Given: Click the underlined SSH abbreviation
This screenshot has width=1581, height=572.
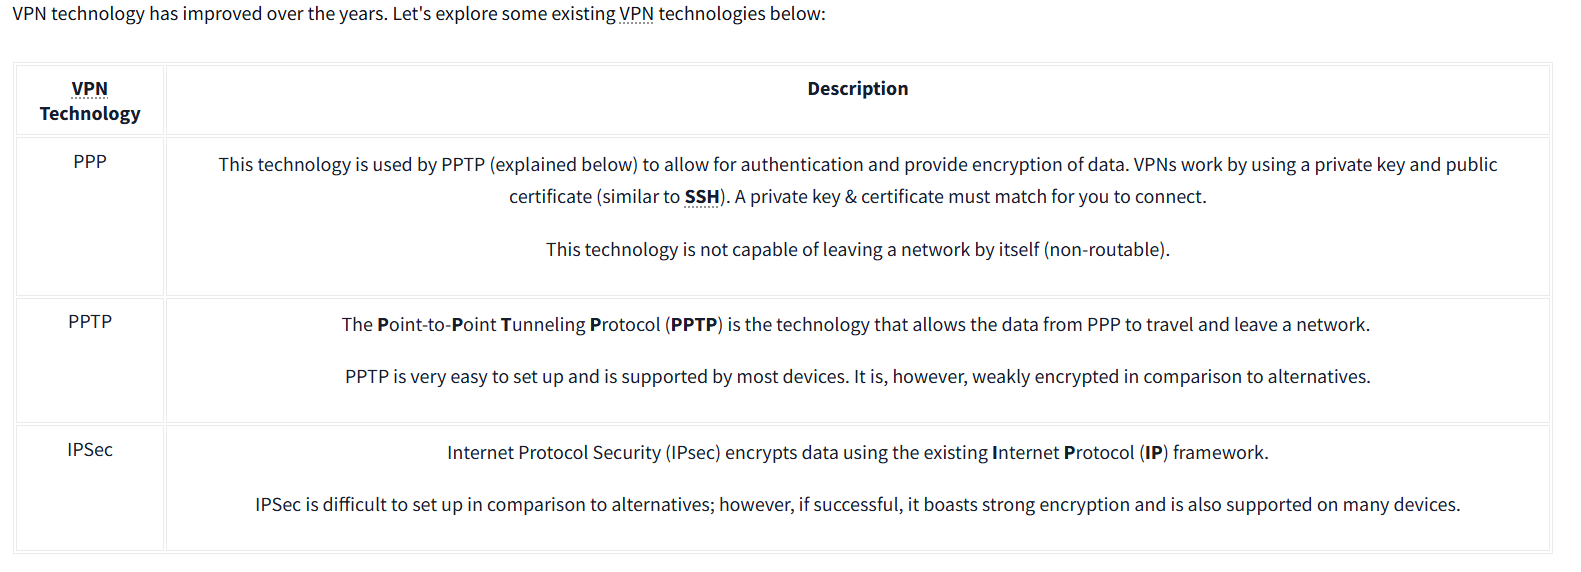Looking at the screenshot, I should click(x=702, y=197).
